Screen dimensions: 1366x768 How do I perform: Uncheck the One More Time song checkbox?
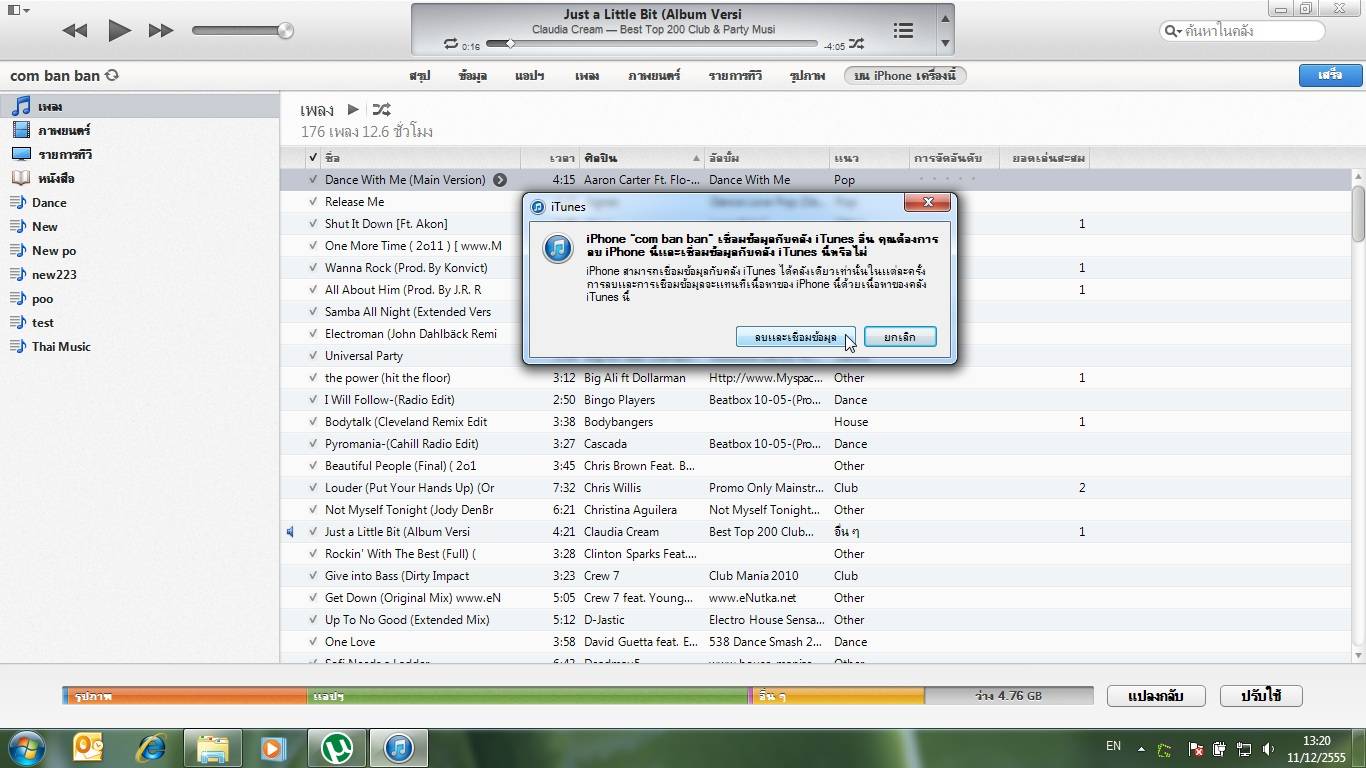click(x=313, y=246)
